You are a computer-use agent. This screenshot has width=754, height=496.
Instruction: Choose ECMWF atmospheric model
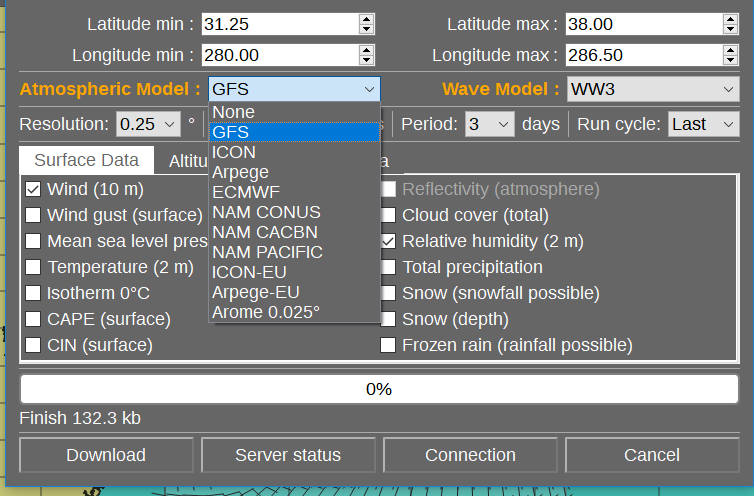[294, 192]
